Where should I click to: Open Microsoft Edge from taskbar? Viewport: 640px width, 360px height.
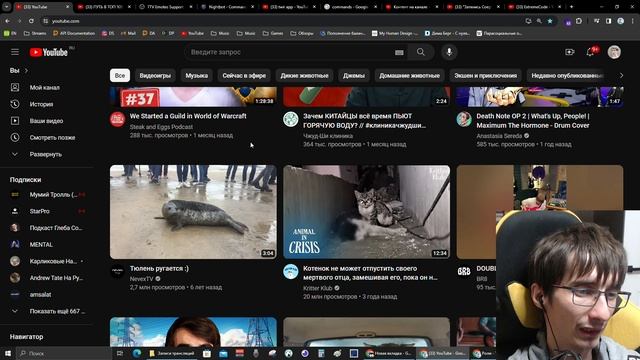coord(137,353)
